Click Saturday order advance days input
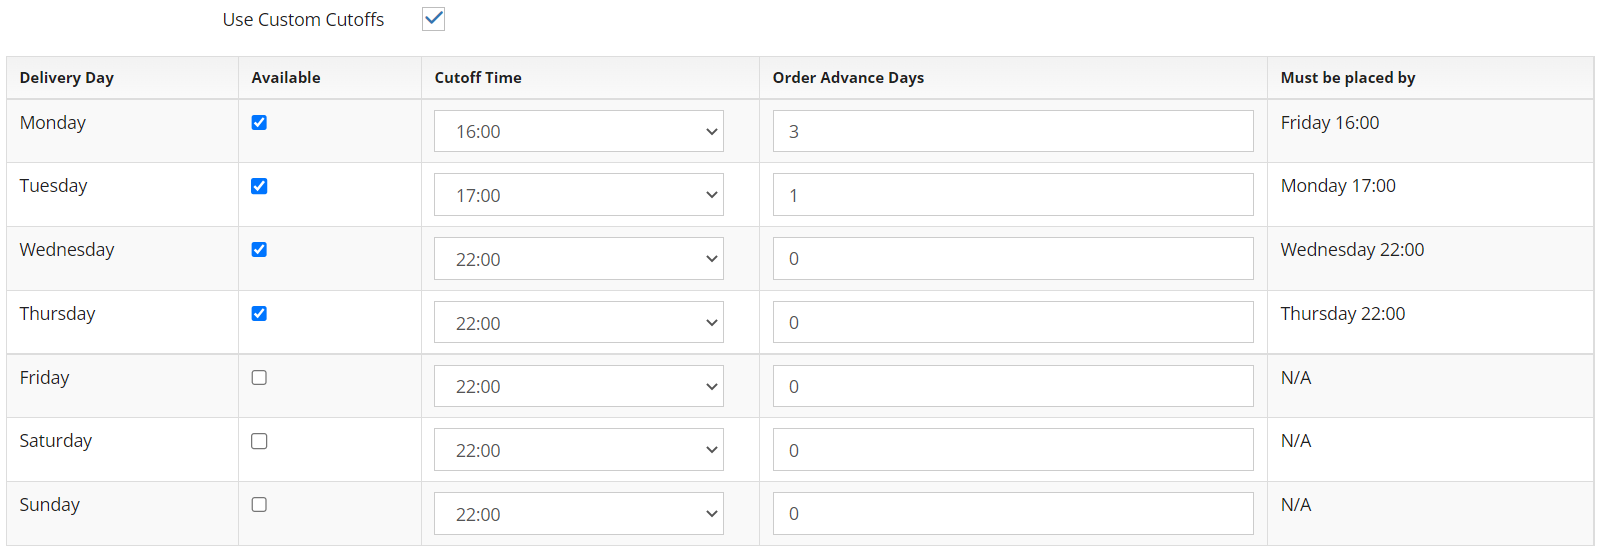 [1013, 450]
